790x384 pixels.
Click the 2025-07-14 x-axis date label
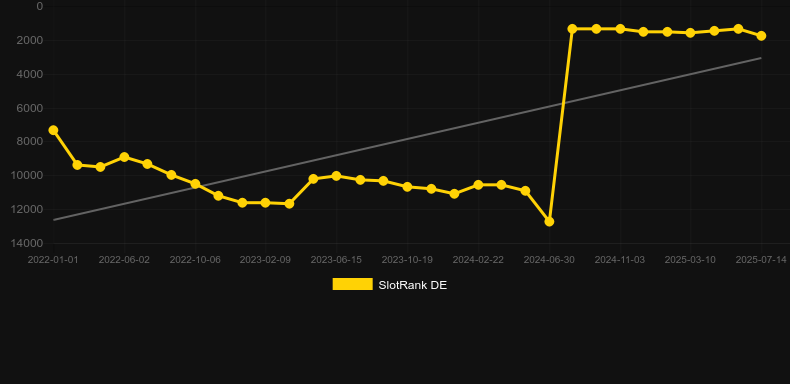[761, 260]
